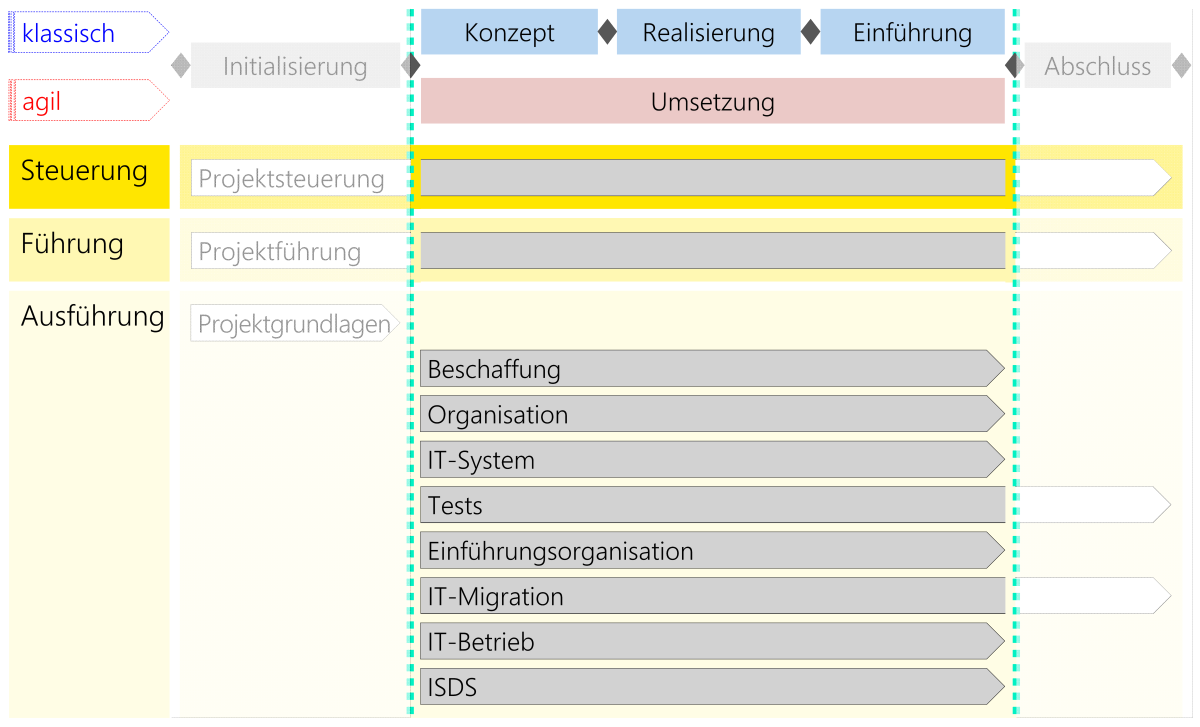Click the milestone diamond before Abschluss
1200x727 pixels.
click(x=1014, y=64)
